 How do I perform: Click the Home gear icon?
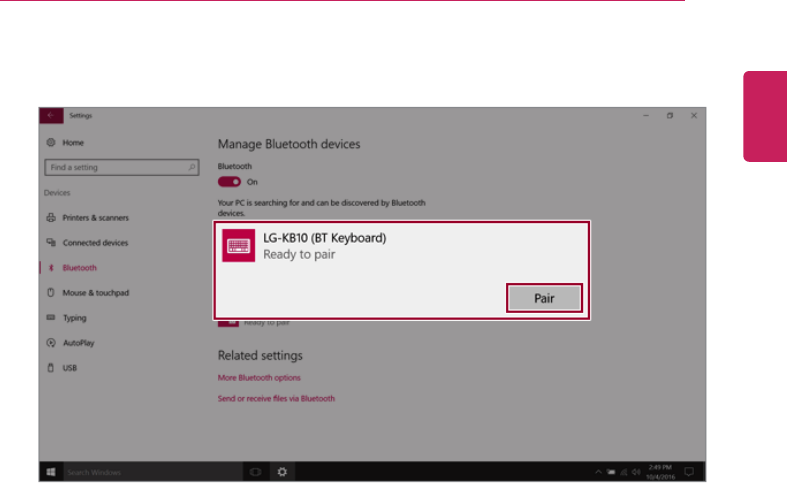[51, 143]
